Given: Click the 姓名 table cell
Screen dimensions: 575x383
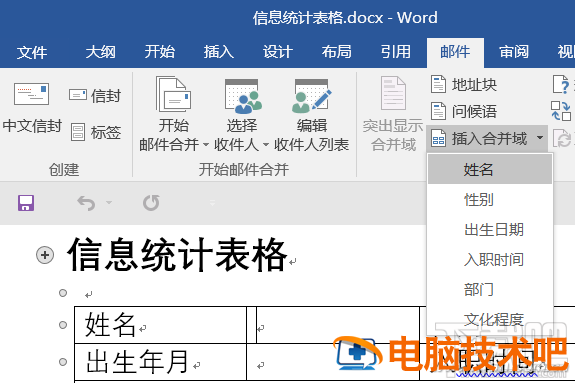Looking at the screenshot, I should pos(160,325).
